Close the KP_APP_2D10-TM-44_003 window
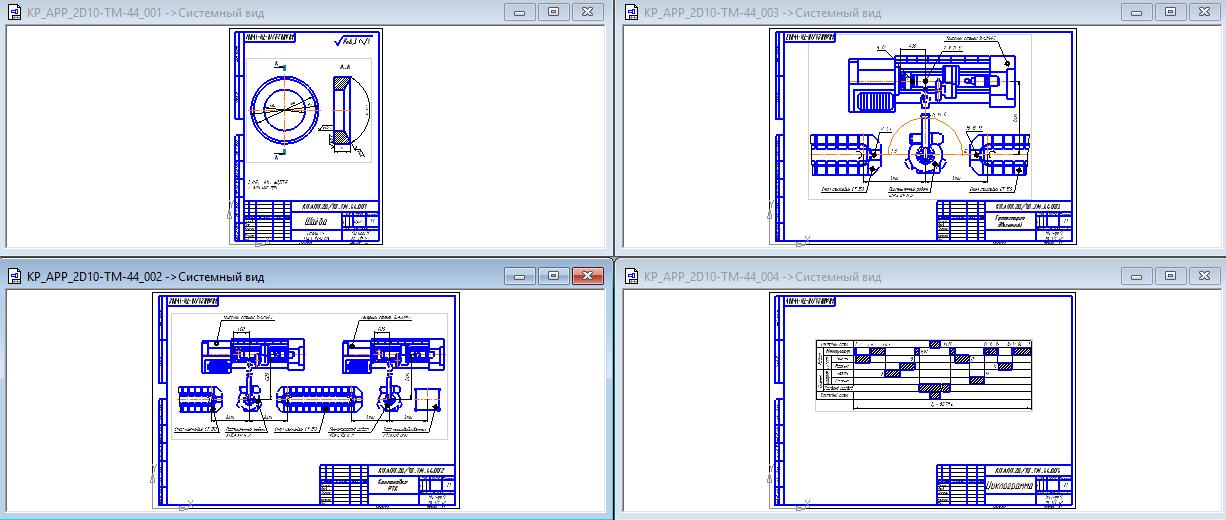The height and width of the screenshot is (520, 1226). [1205, 12]
